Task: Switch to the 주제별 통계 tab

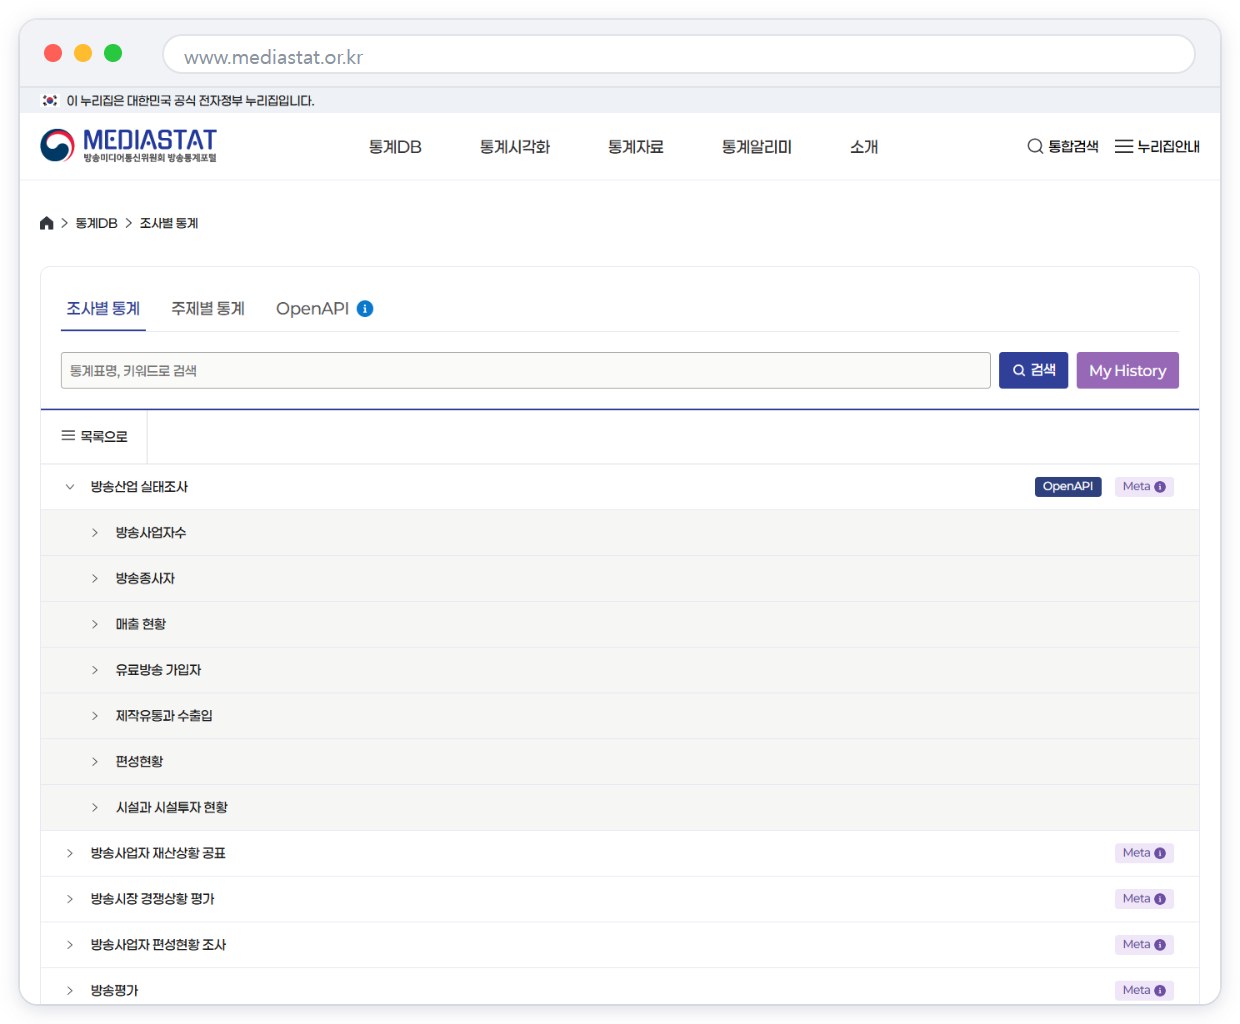Action: click(208, 309)
